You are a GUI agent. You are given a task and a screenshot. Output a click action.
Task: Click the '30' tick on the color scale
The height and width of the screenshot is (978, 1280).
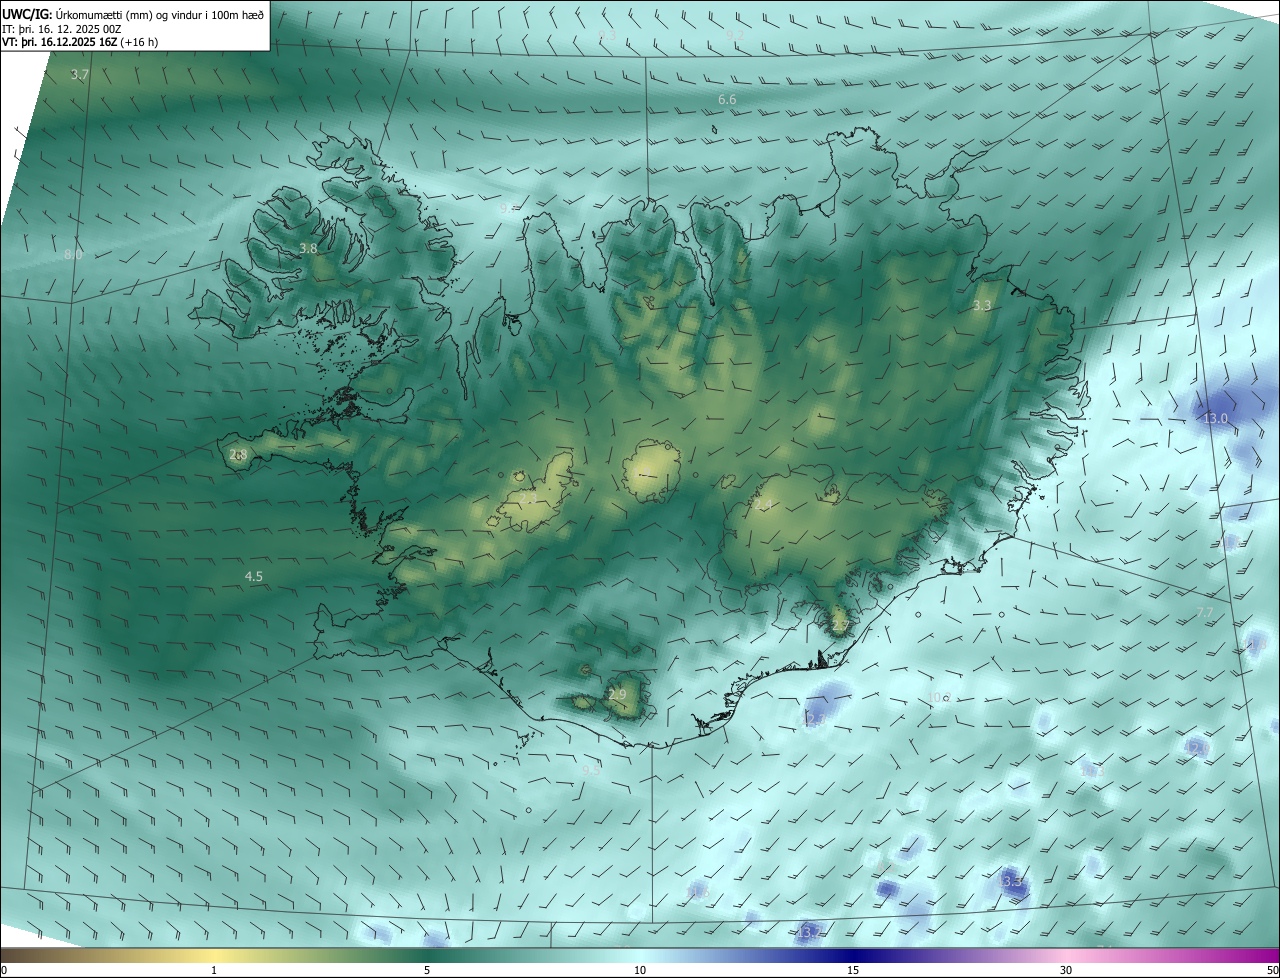pyautogui.click(x=1066, y=970)
